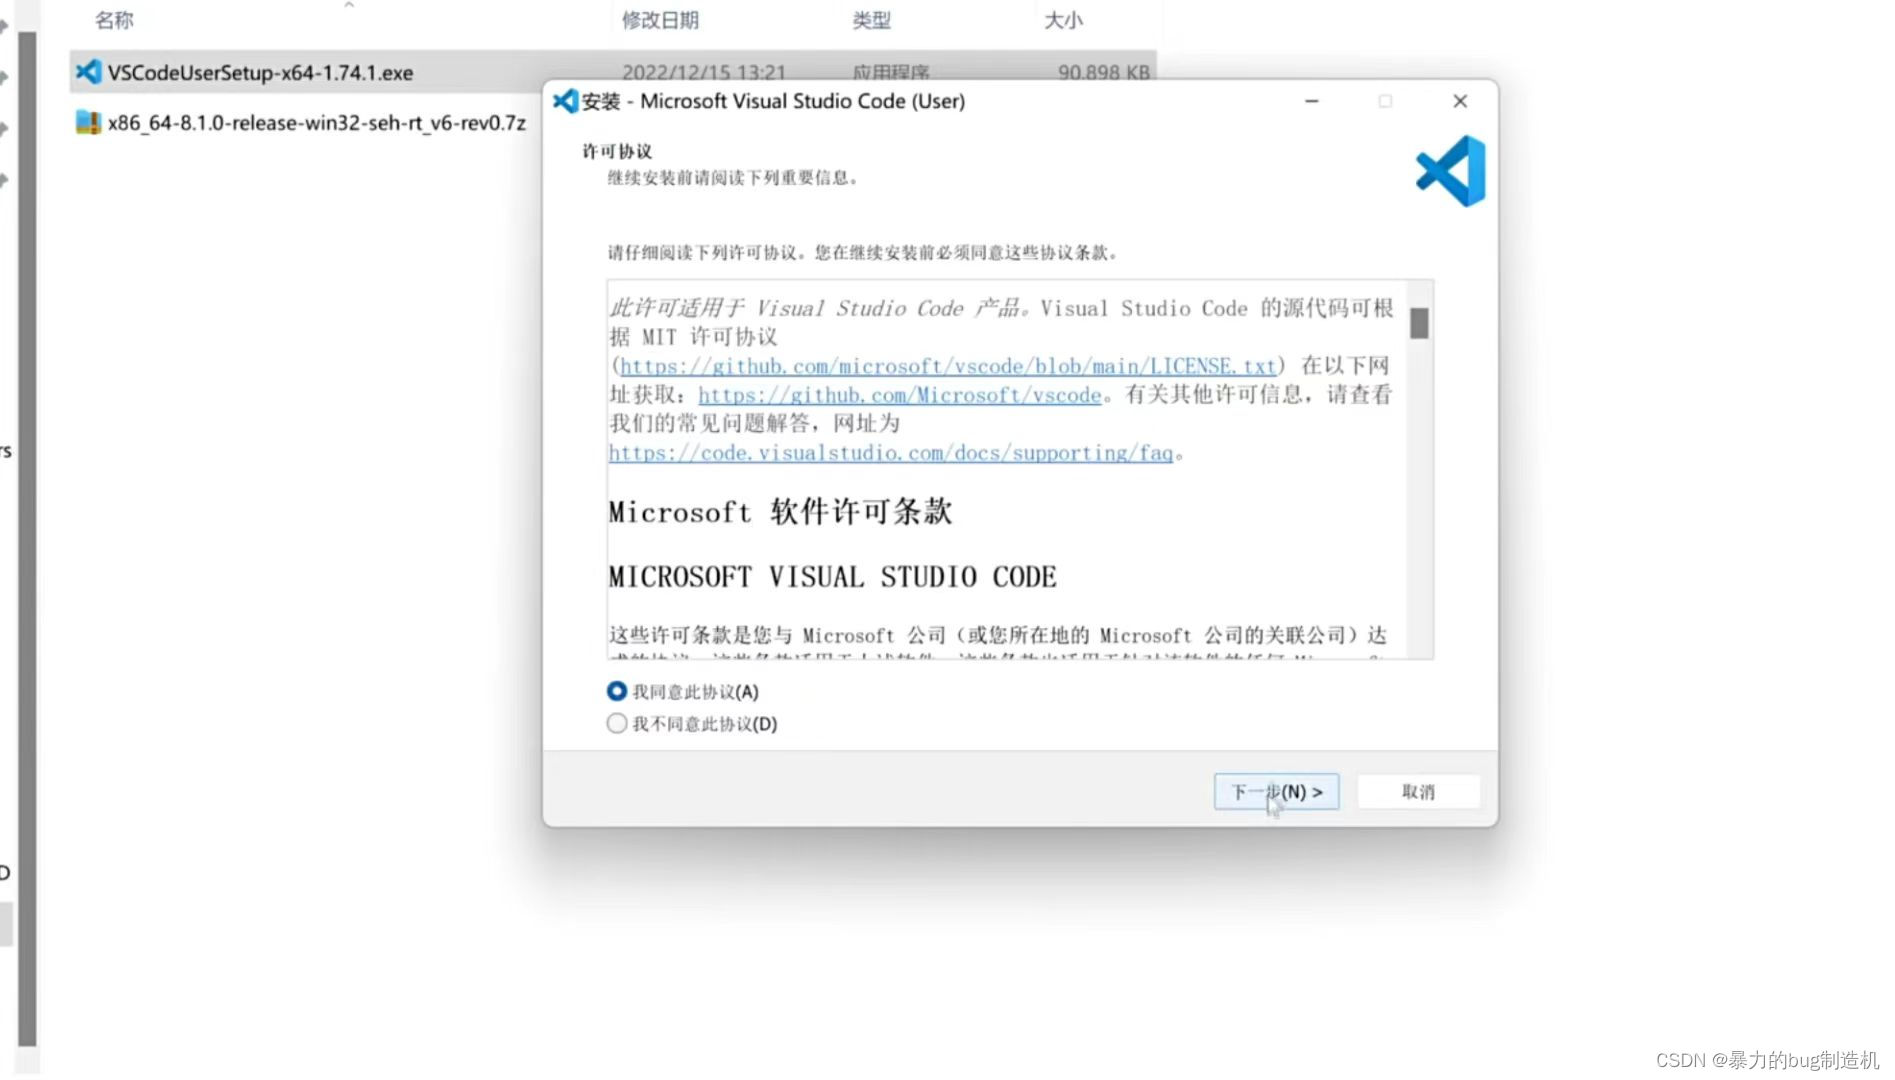The image size is (1895, 1080).
Task: Click the Microsoft 软件许可条款 heading text
Action: pyautogui.click(x=780, y=512)
